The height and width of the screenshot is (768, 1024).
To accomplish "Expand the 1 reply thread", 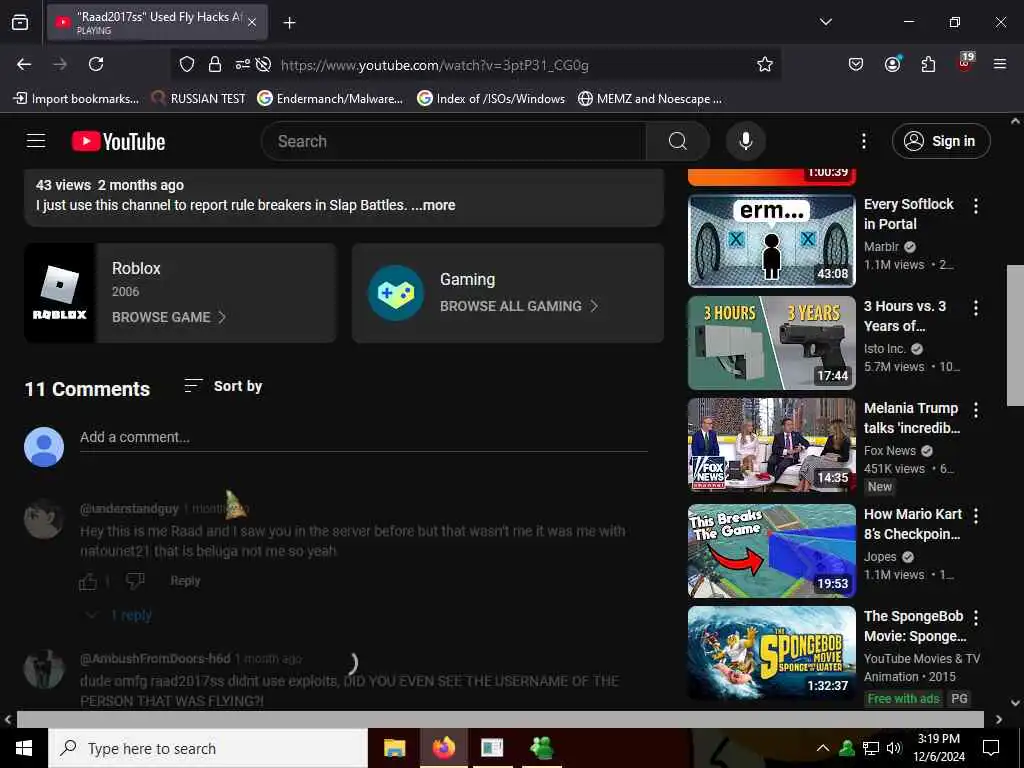I will (119, 615).
